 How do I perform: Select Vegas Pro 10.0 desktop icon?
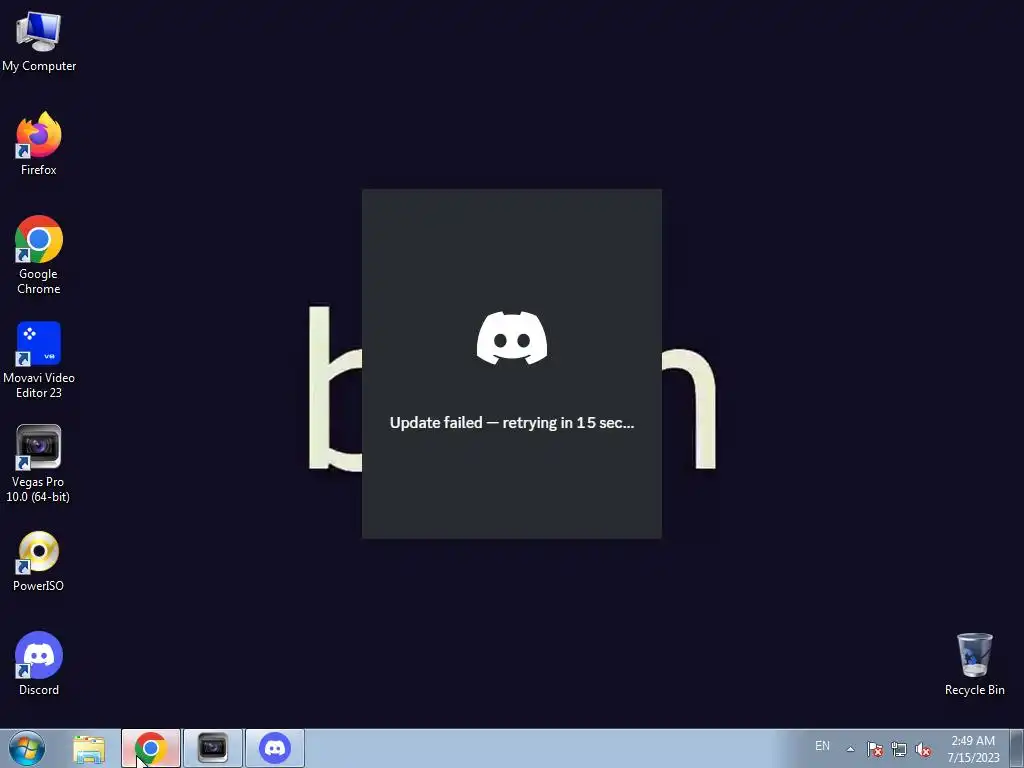point(39,464)
